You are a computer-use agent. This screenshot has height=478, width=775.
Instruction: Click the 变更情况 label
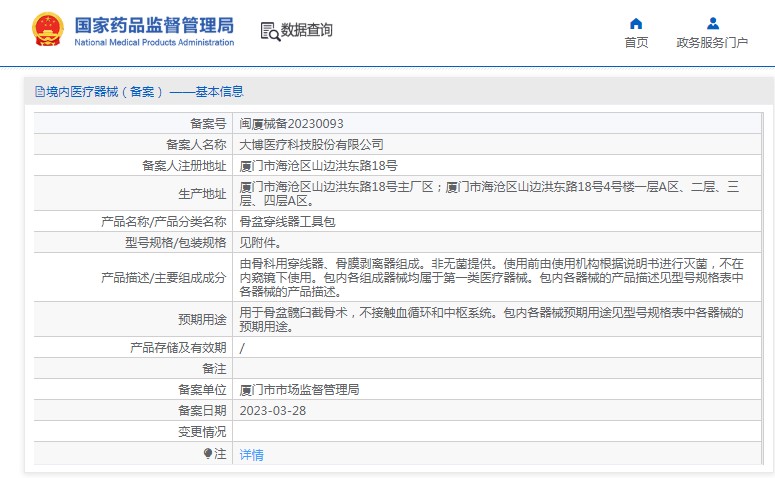coord(202,432)
